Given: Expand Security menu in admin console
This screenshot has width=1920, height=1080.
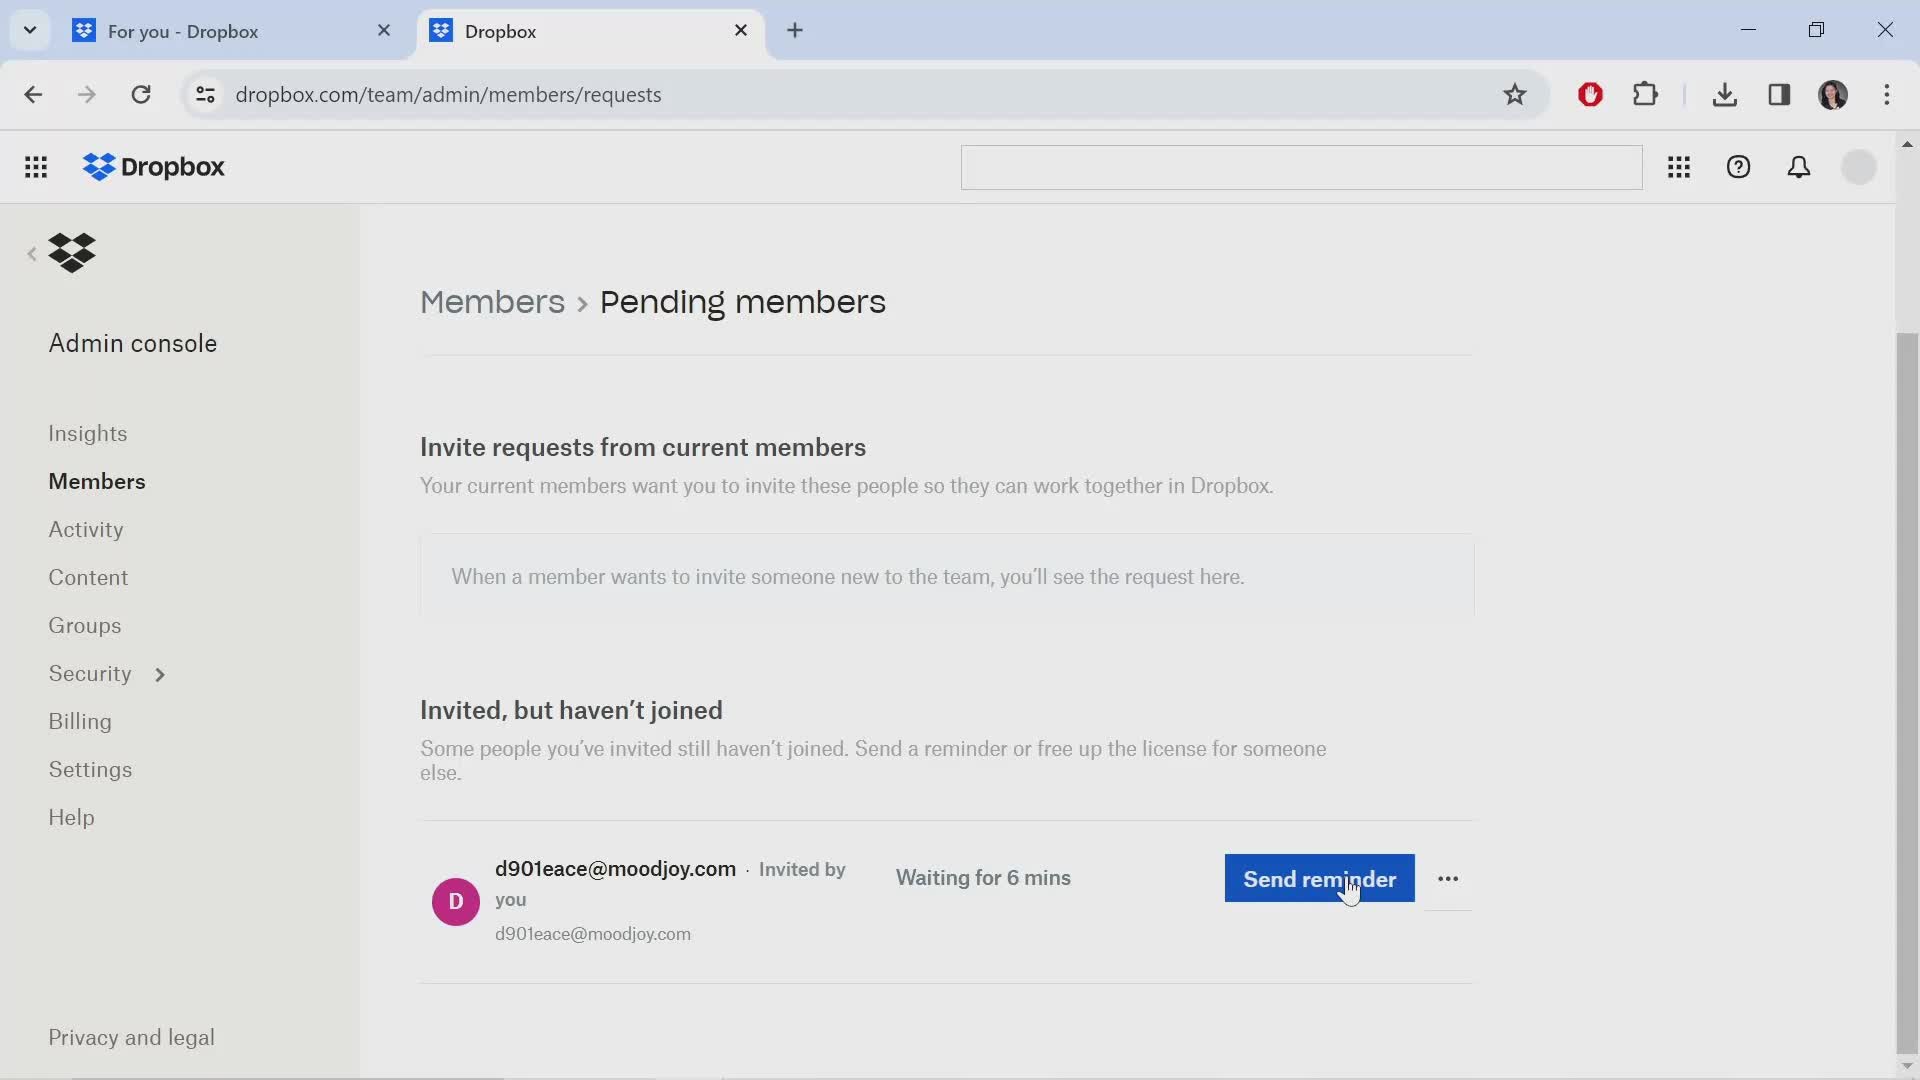Looking at the screenshot, I should click(x=161, y=673).
